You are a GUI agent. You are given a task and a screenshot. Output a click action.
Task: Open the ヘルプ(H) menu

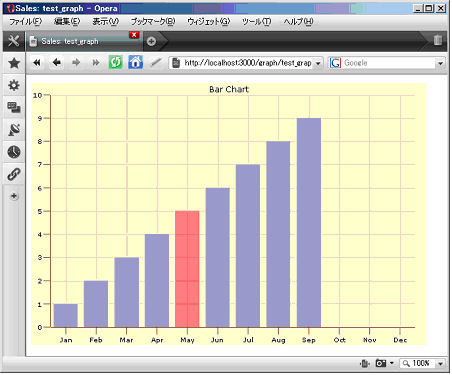point(299,22)
